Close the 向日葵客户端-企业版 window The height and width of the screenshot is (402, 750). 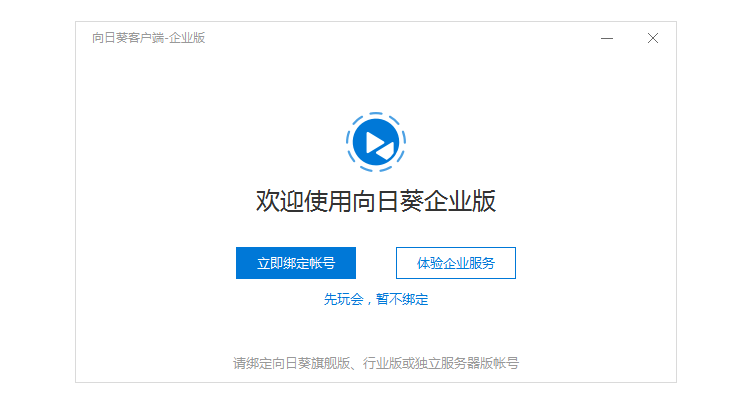tap(653, 38)
